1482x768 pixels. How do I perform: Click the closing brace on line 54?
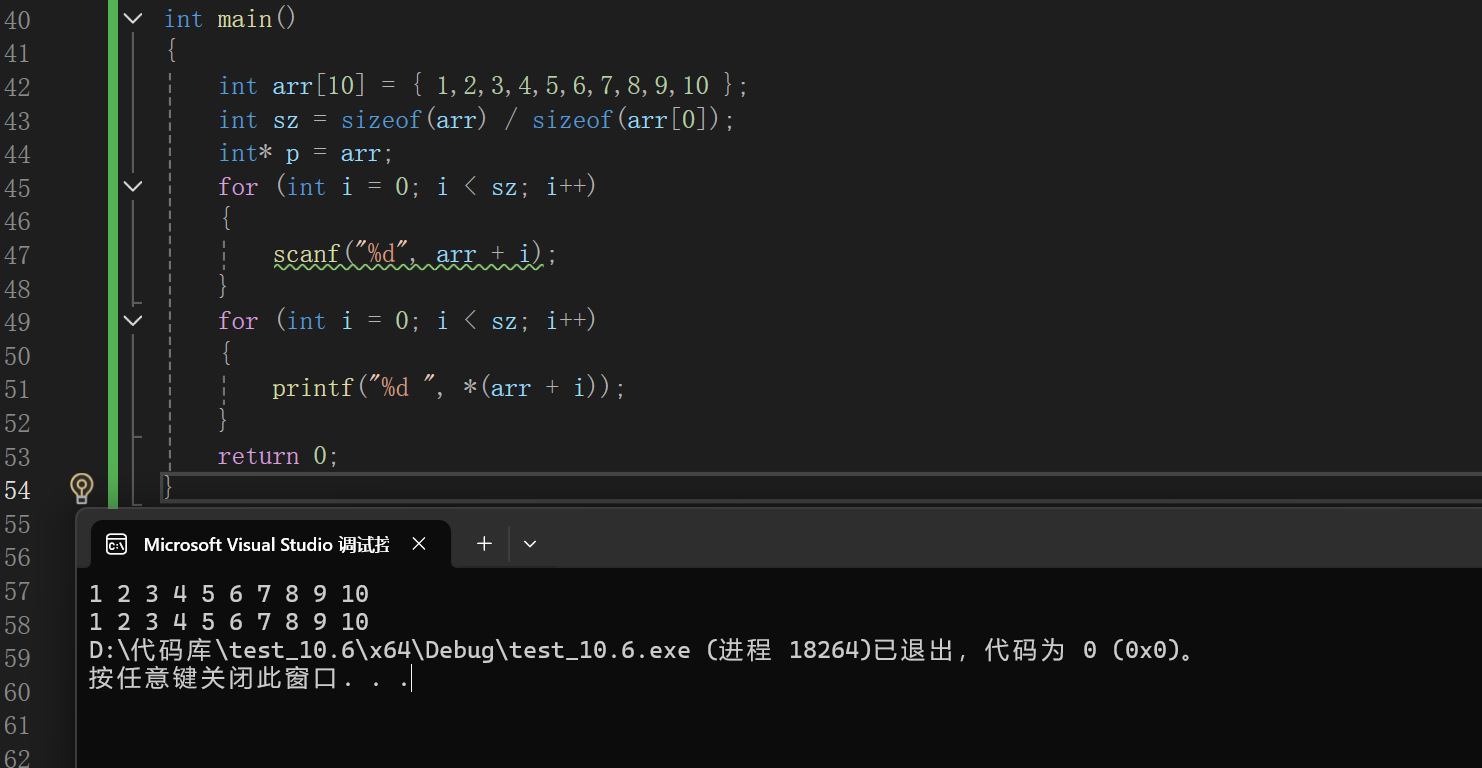click(x=168, y=488)
